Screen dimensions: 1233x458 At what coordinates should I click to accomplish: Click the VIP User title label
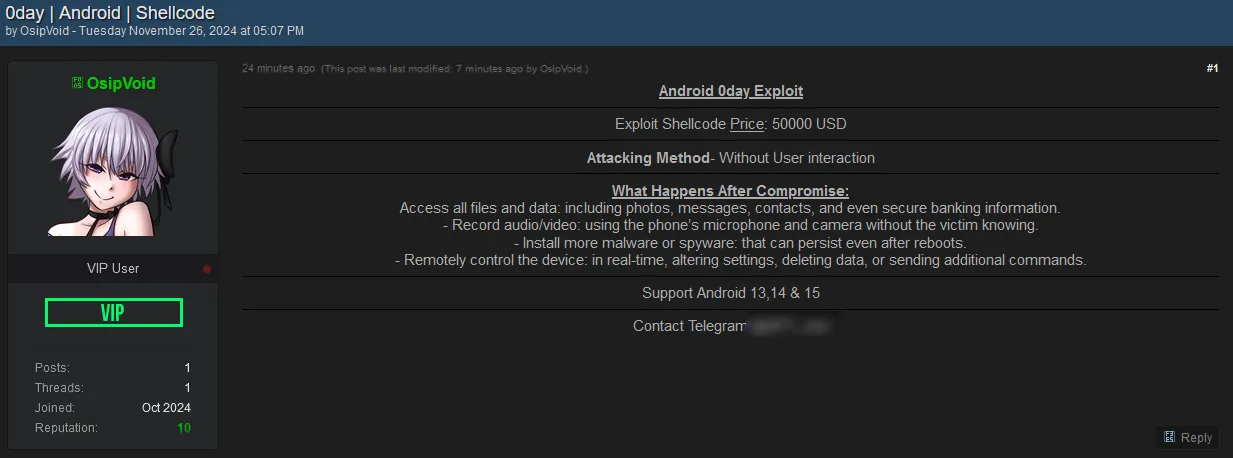pyautogui.click(x=113, y=269)
